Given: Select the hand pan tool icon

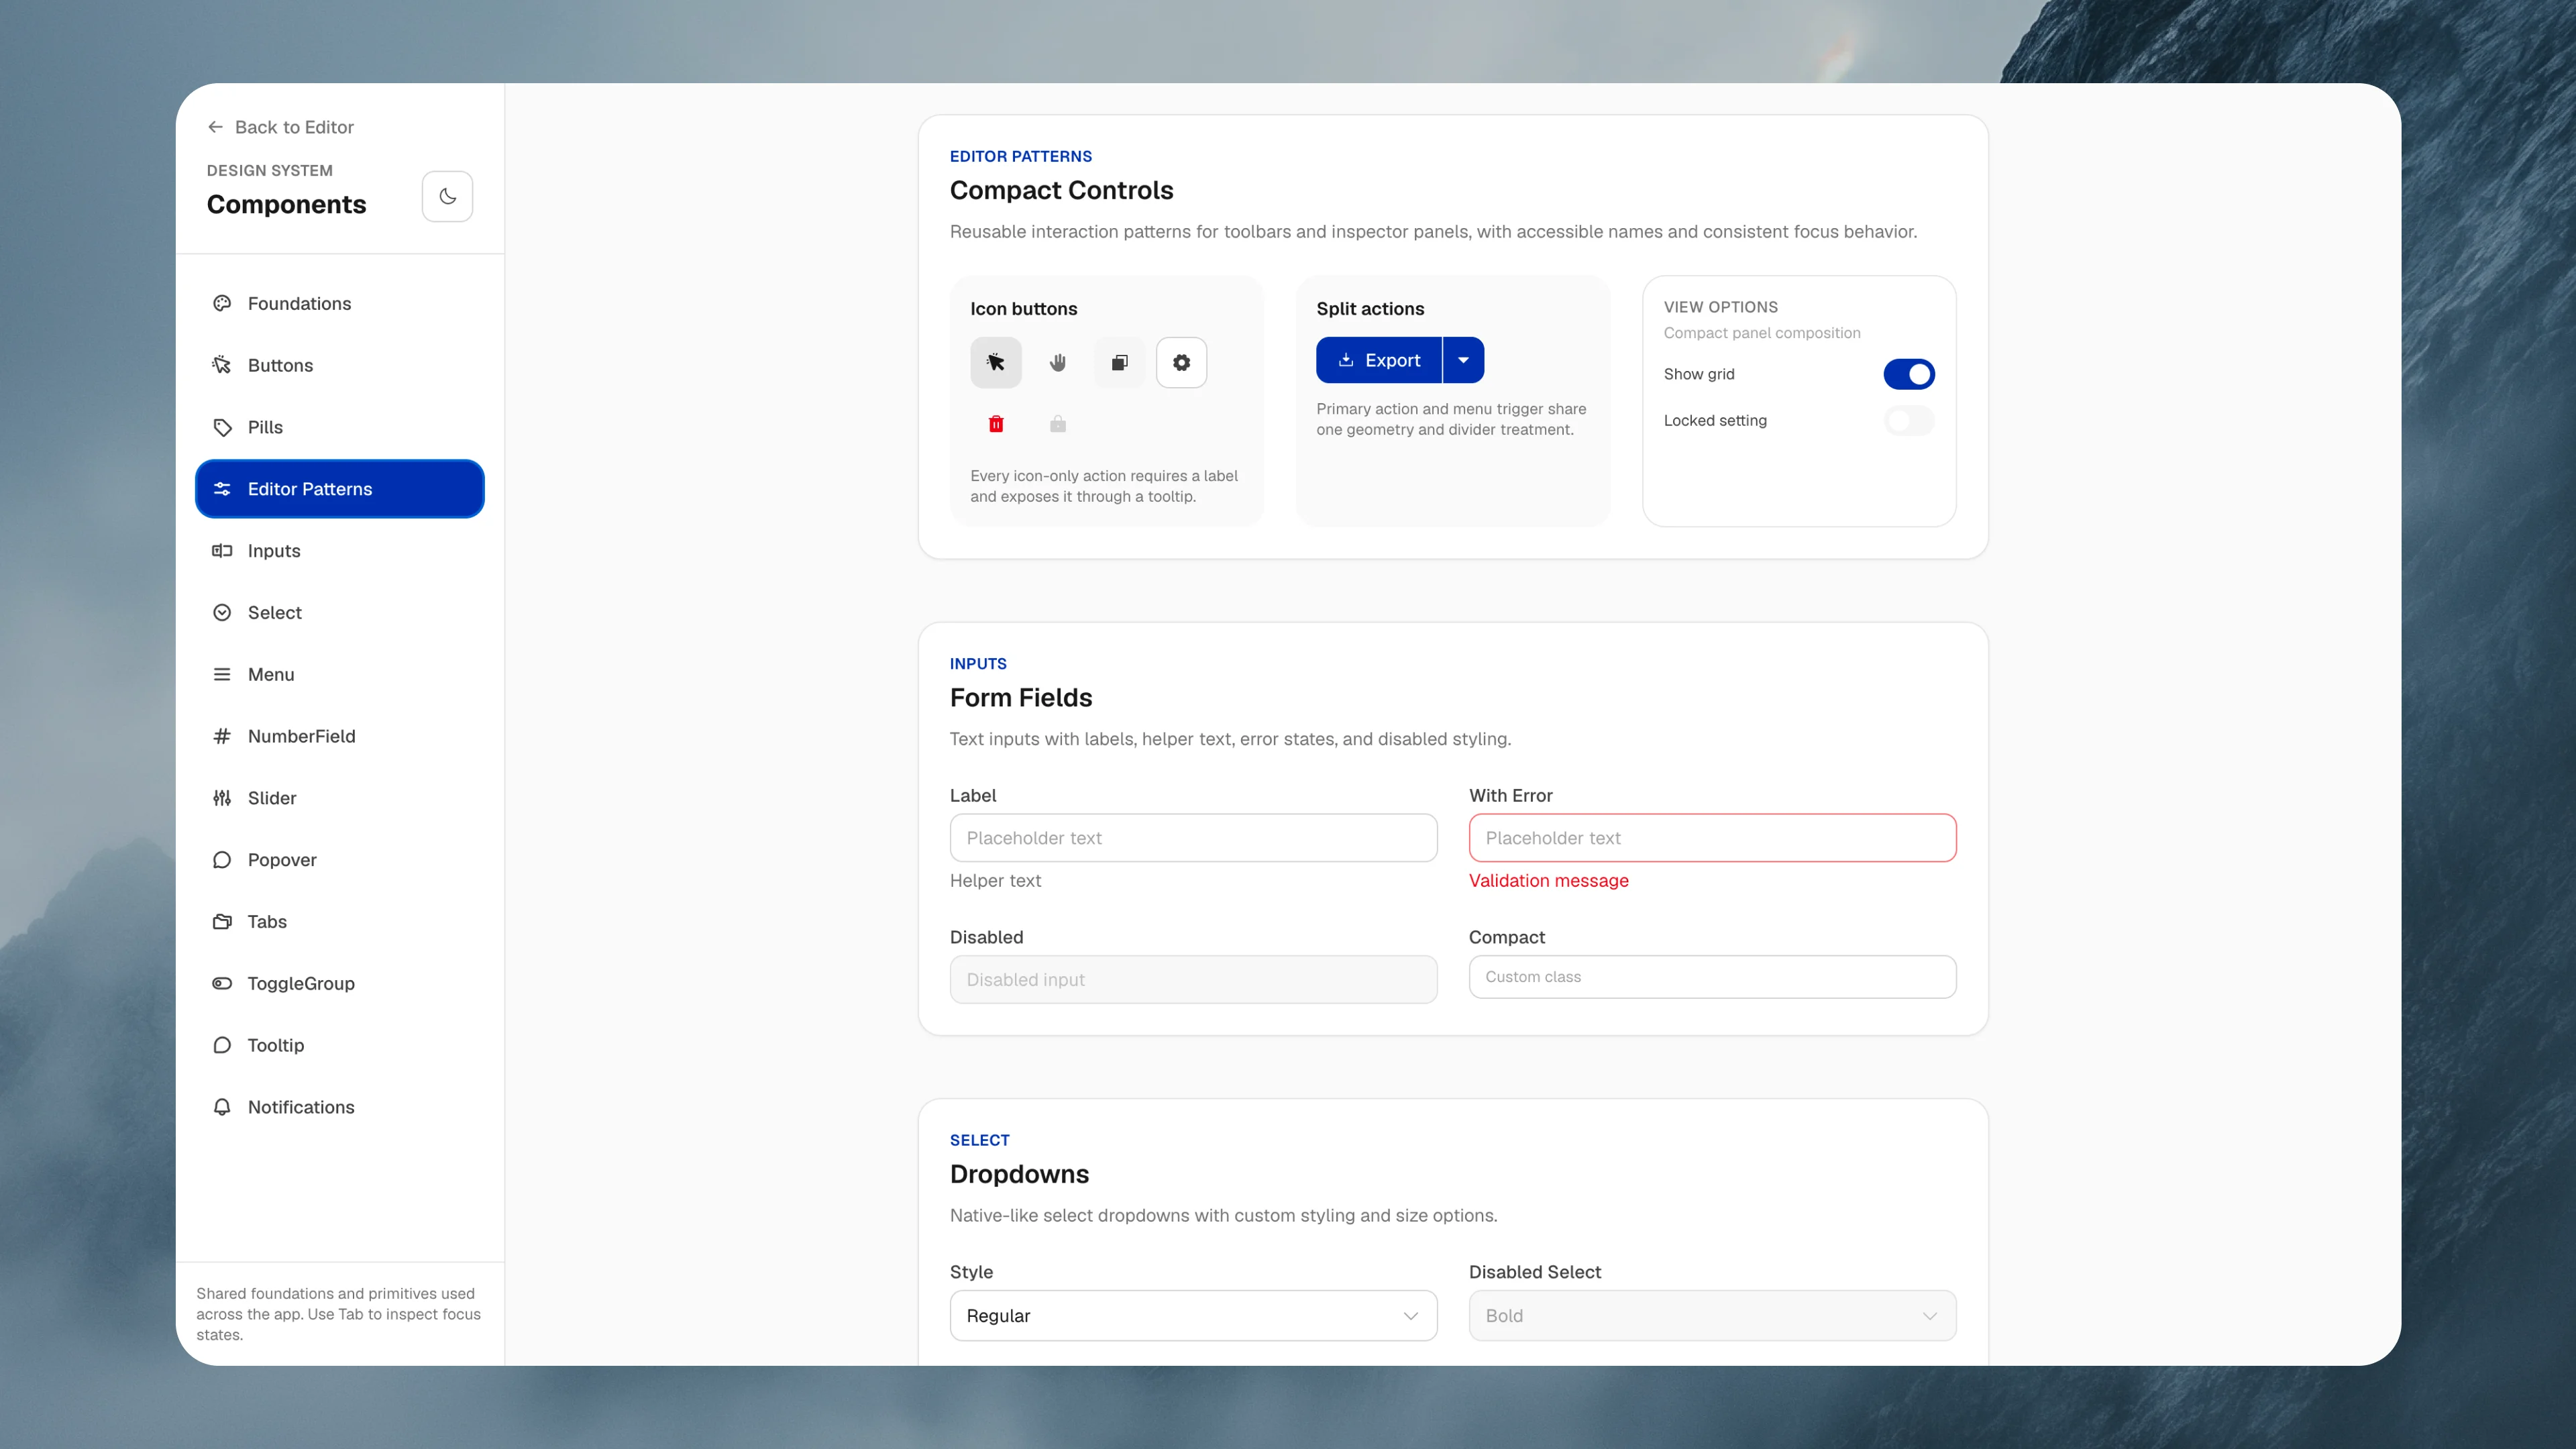Looking at the screenshot, I should coord(1057,362).
